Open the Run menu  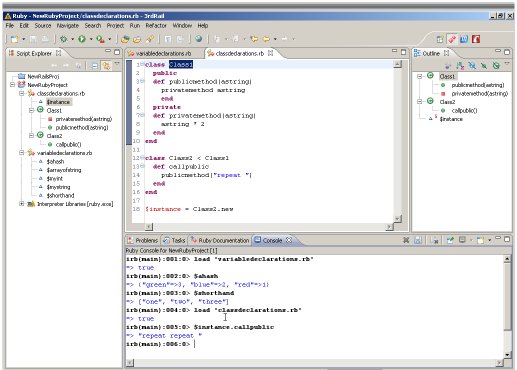[135, 25]
